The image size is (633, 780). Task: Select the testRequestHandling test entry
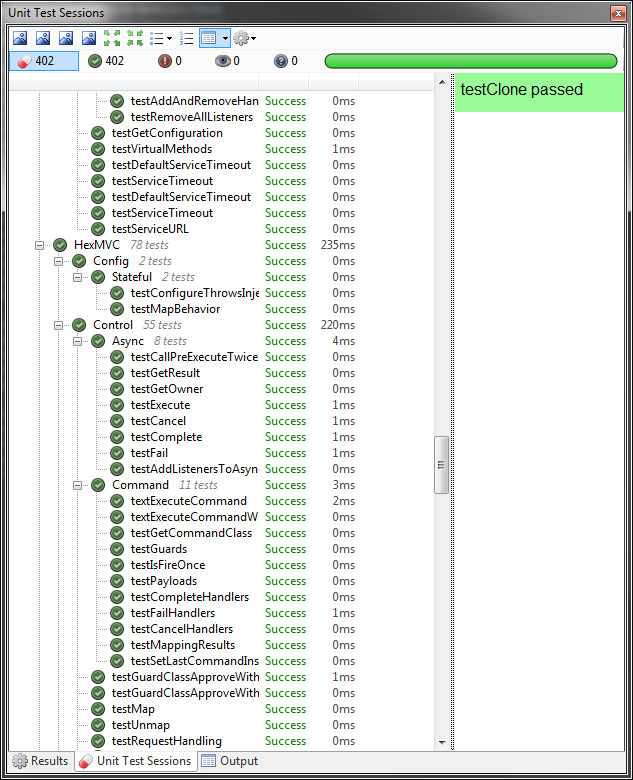166,741
